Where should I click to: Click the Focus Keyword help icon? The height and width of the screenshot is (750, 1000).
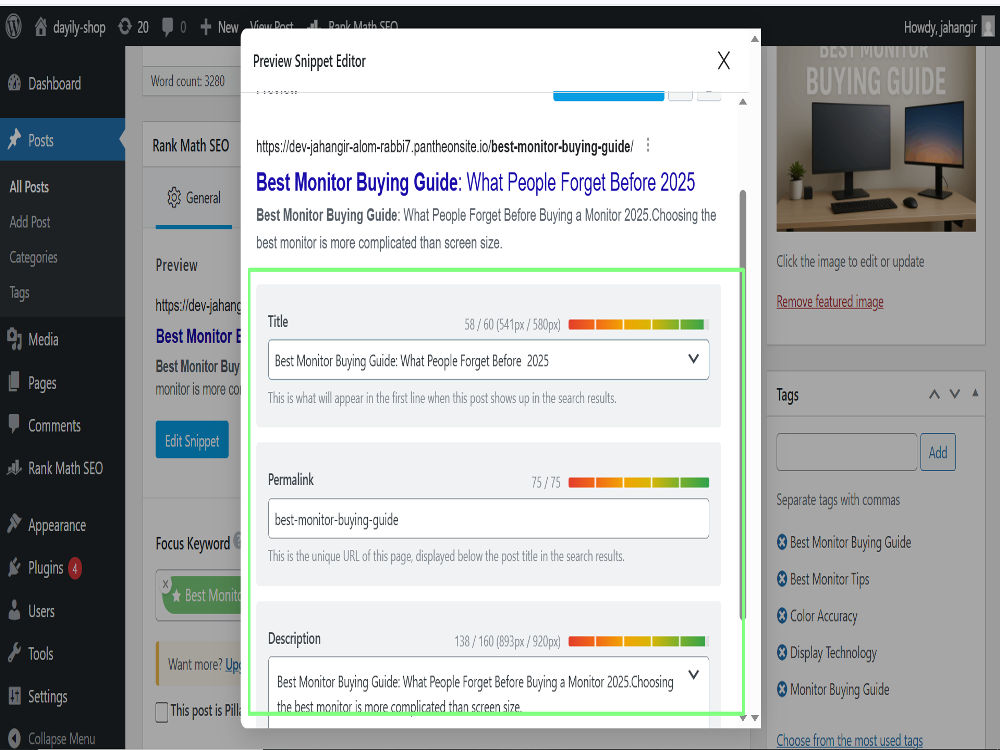tap(237, 541)
